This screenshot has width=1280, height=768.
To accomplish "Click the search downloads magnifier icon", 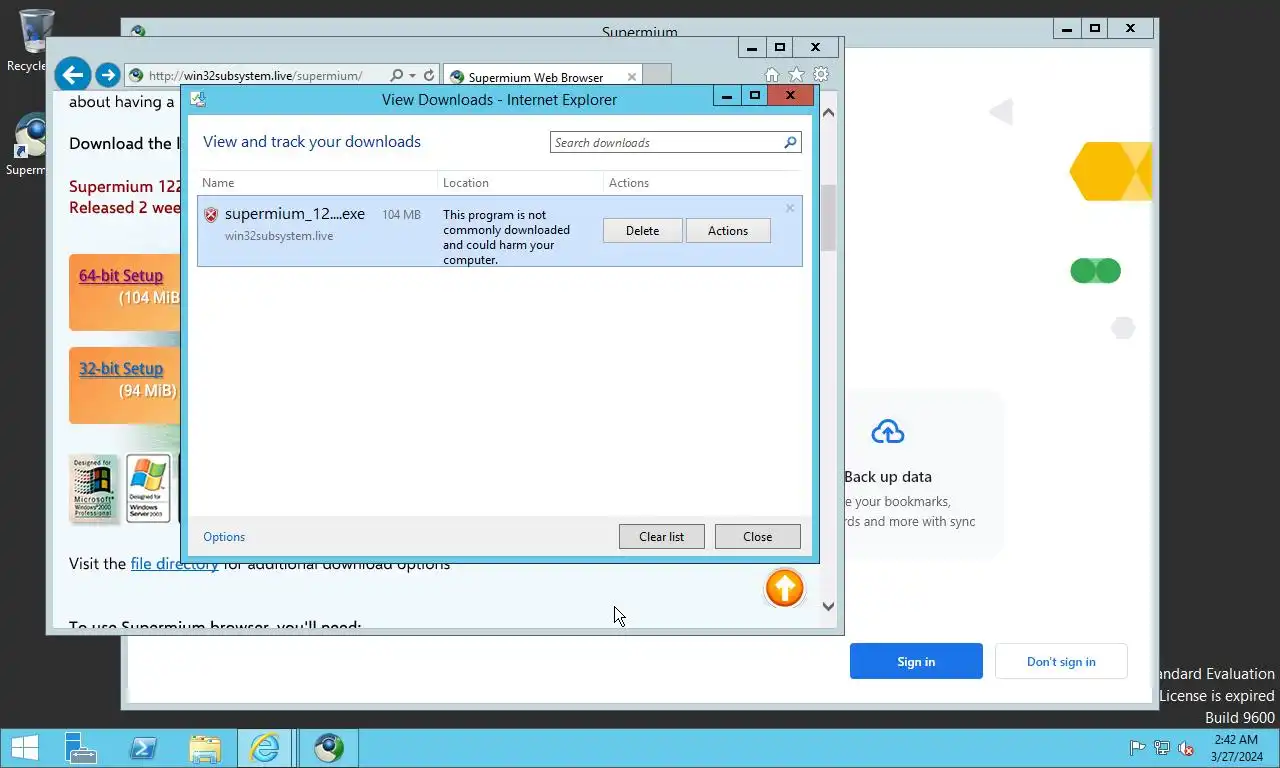I will tap(790, 143).
